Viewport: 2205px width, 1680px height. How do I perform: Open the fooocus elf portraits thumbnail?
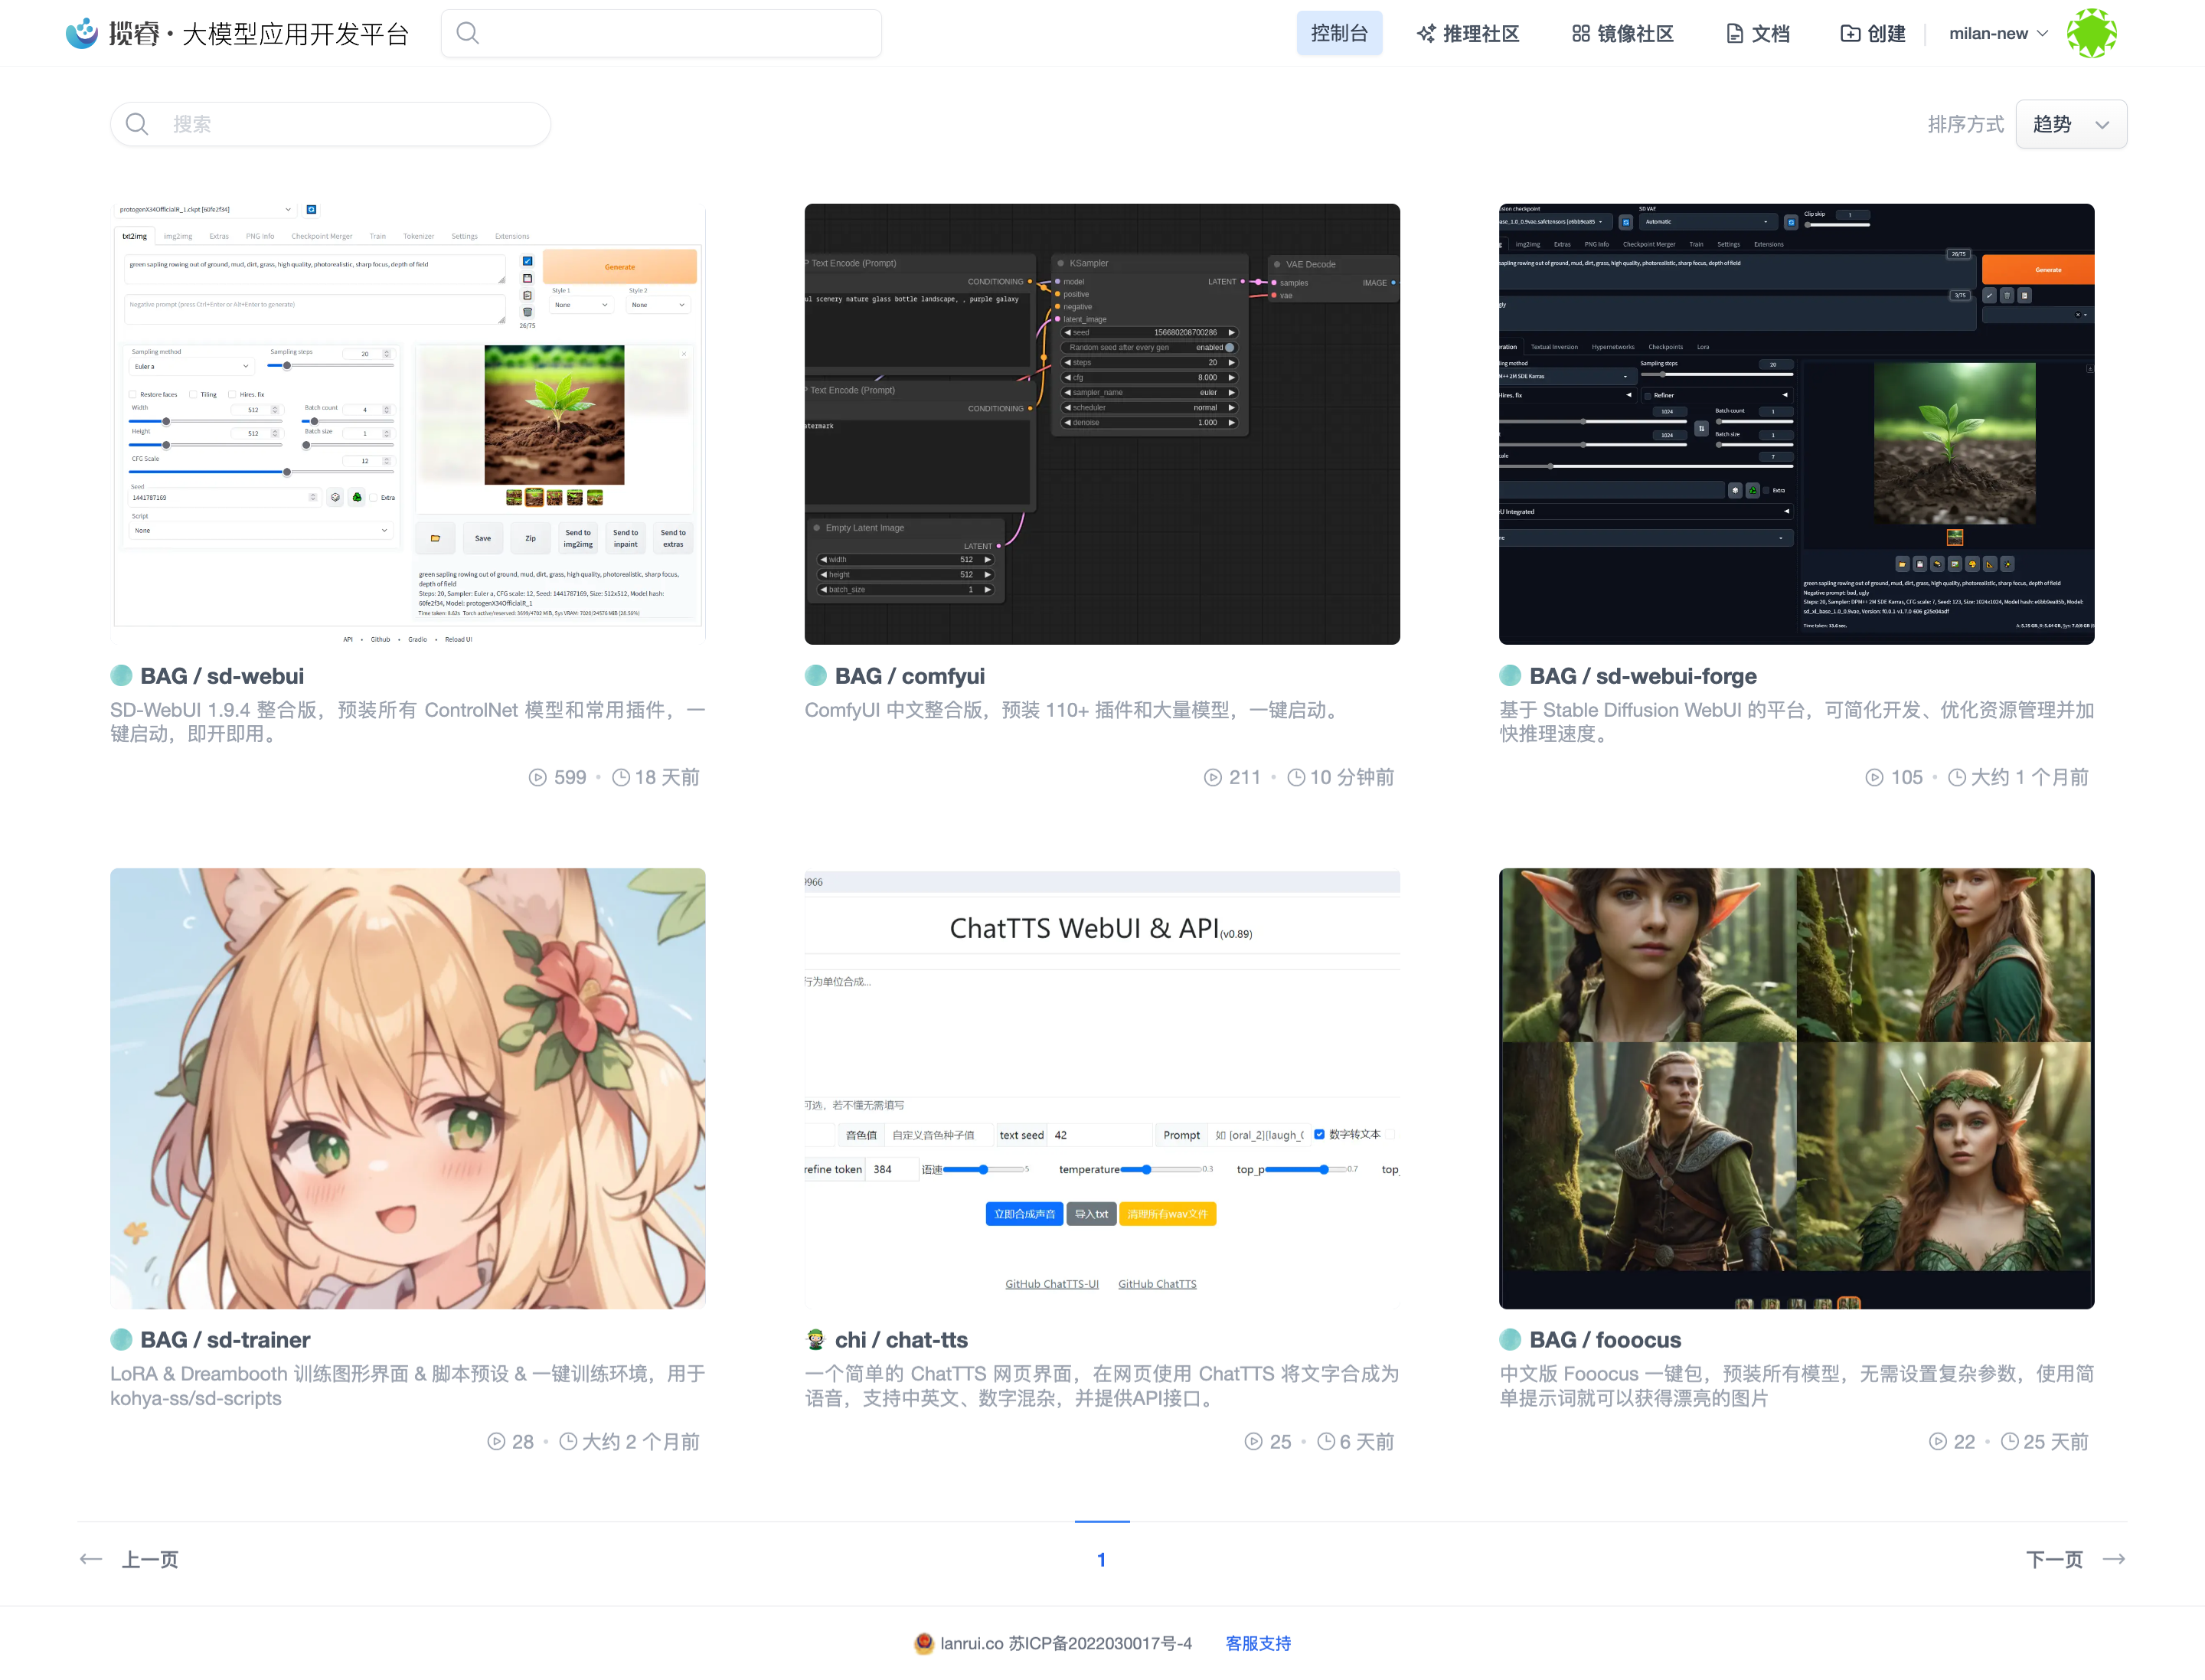[x=1796, y=1088]
